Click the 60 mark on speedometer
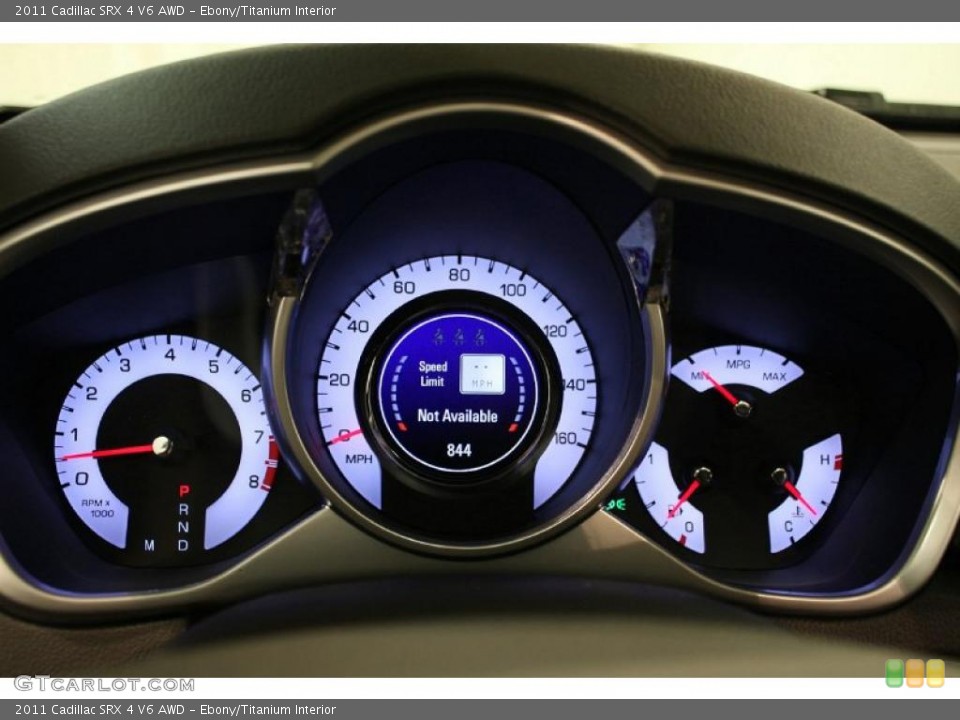Image resolution: width=960 pixels, height=720 pixels. point(403,287)
